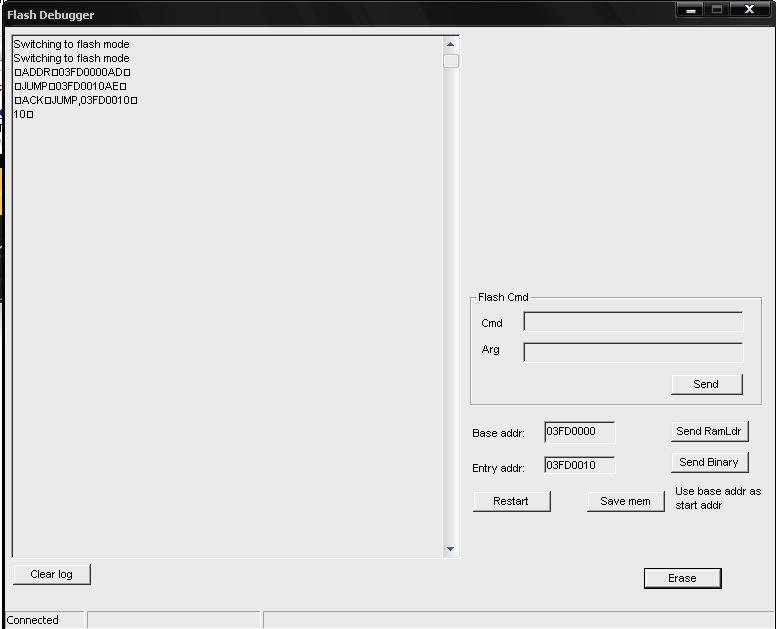This screenshot has height=629, width=778.
Task: Minimize the Flash Debugger window
Action: 691,10
